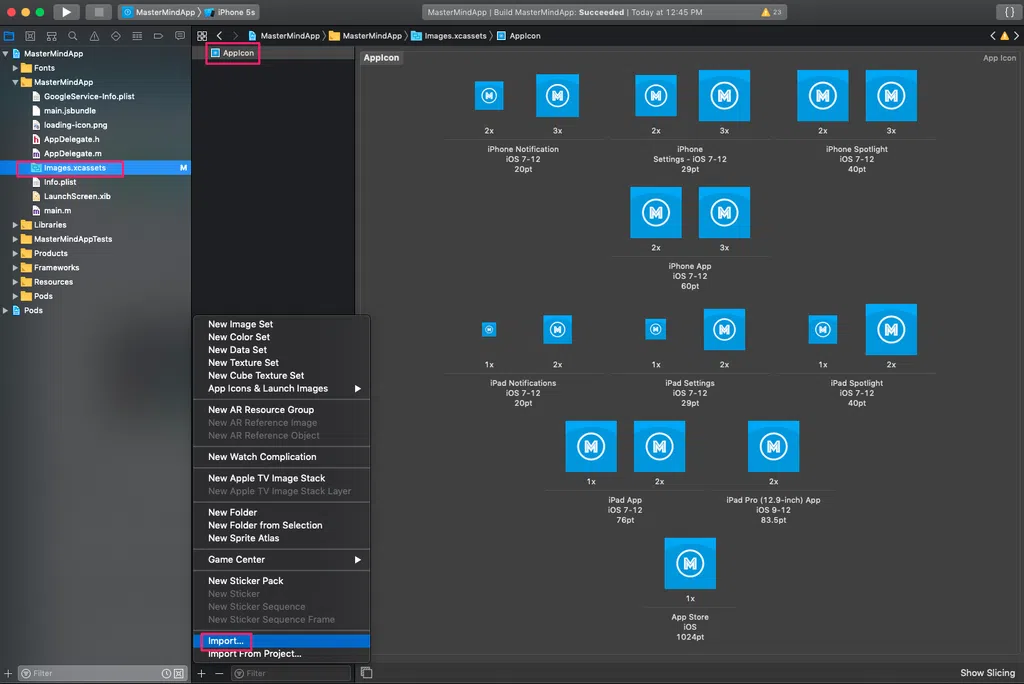The image size is (1024, 684).
Task: Jump to the previous issue arrow
Action: tap(993, 36)
